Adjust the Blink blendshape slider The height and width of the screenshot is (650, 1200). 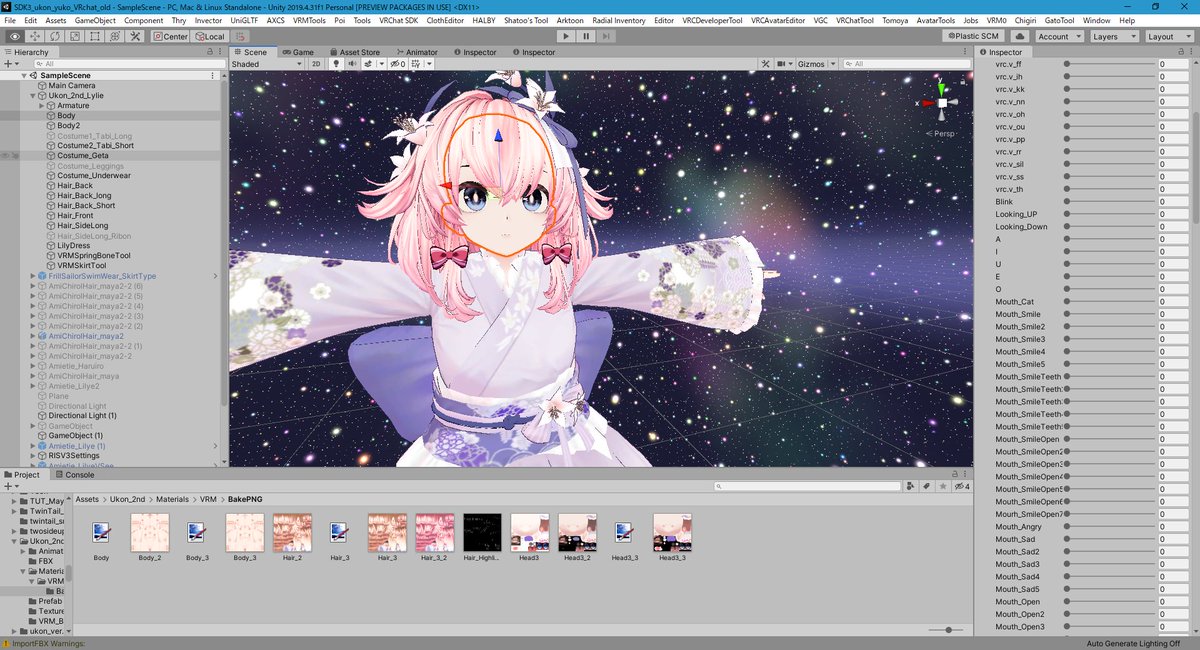[x=1110, y=202]
